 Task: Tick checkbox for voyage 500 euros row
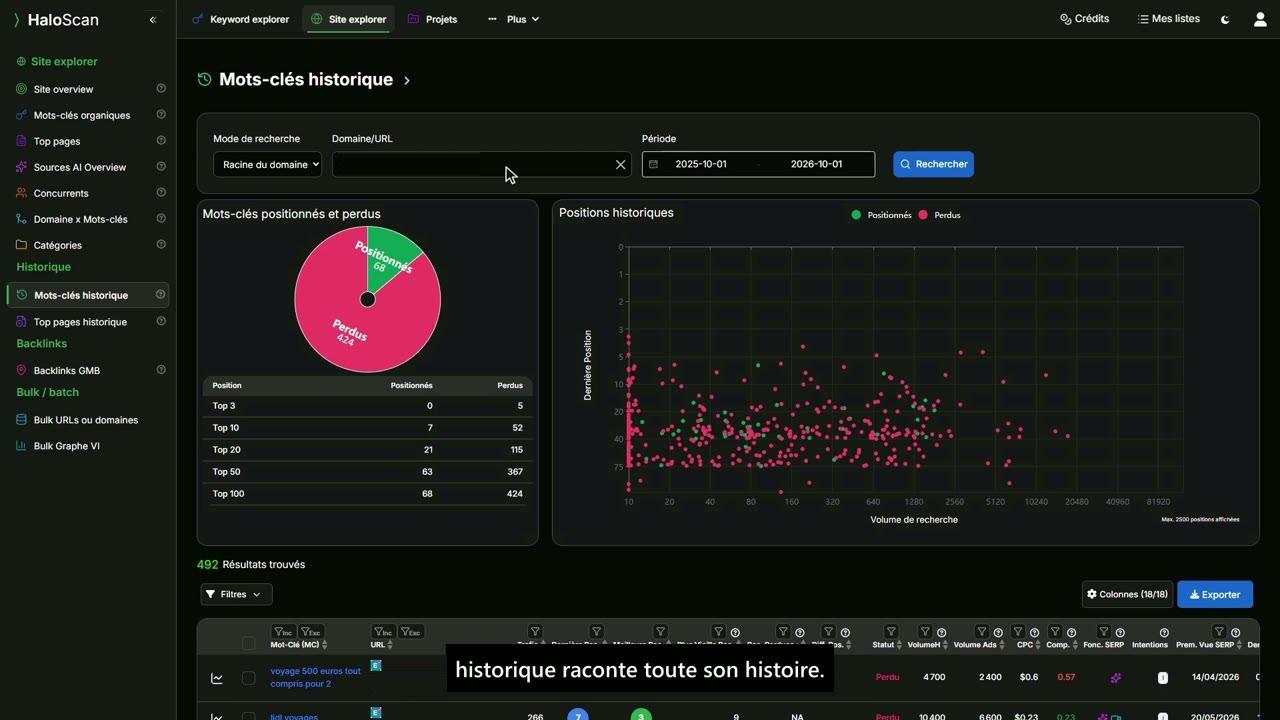coord(248,678)
